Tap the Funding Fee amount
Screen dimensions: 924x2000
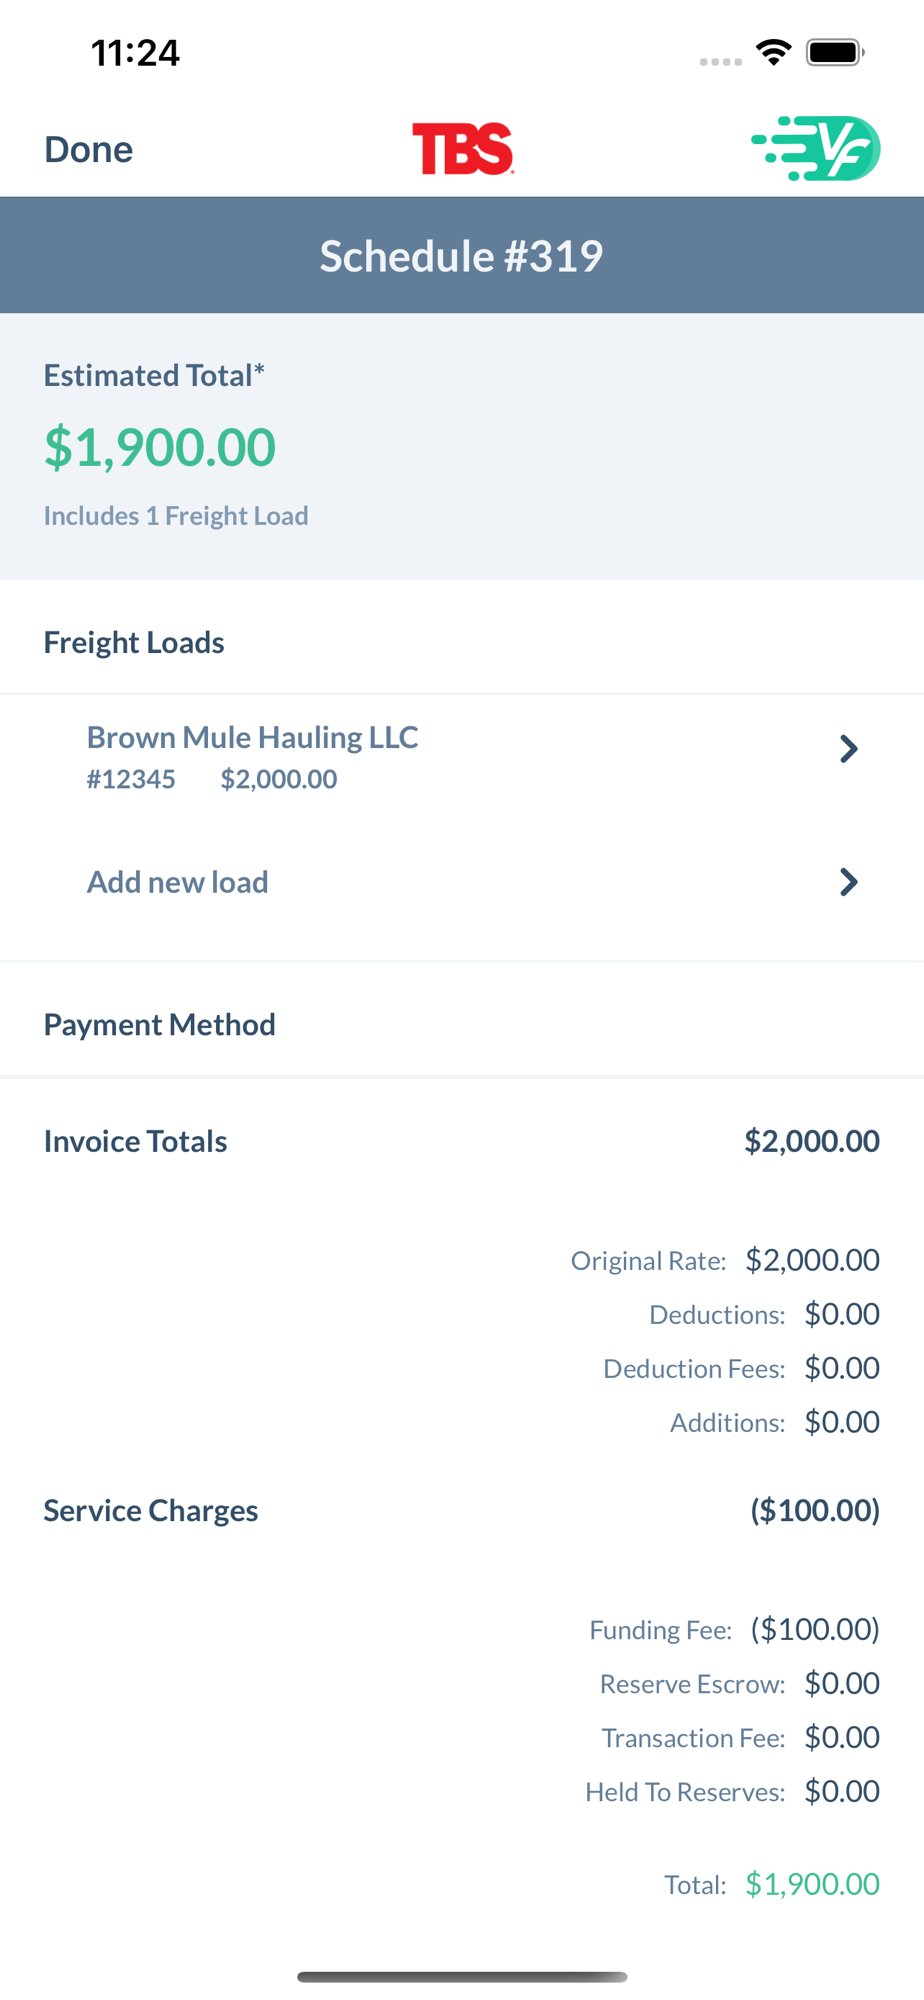pyautogui.click(x=815, y=1629)
